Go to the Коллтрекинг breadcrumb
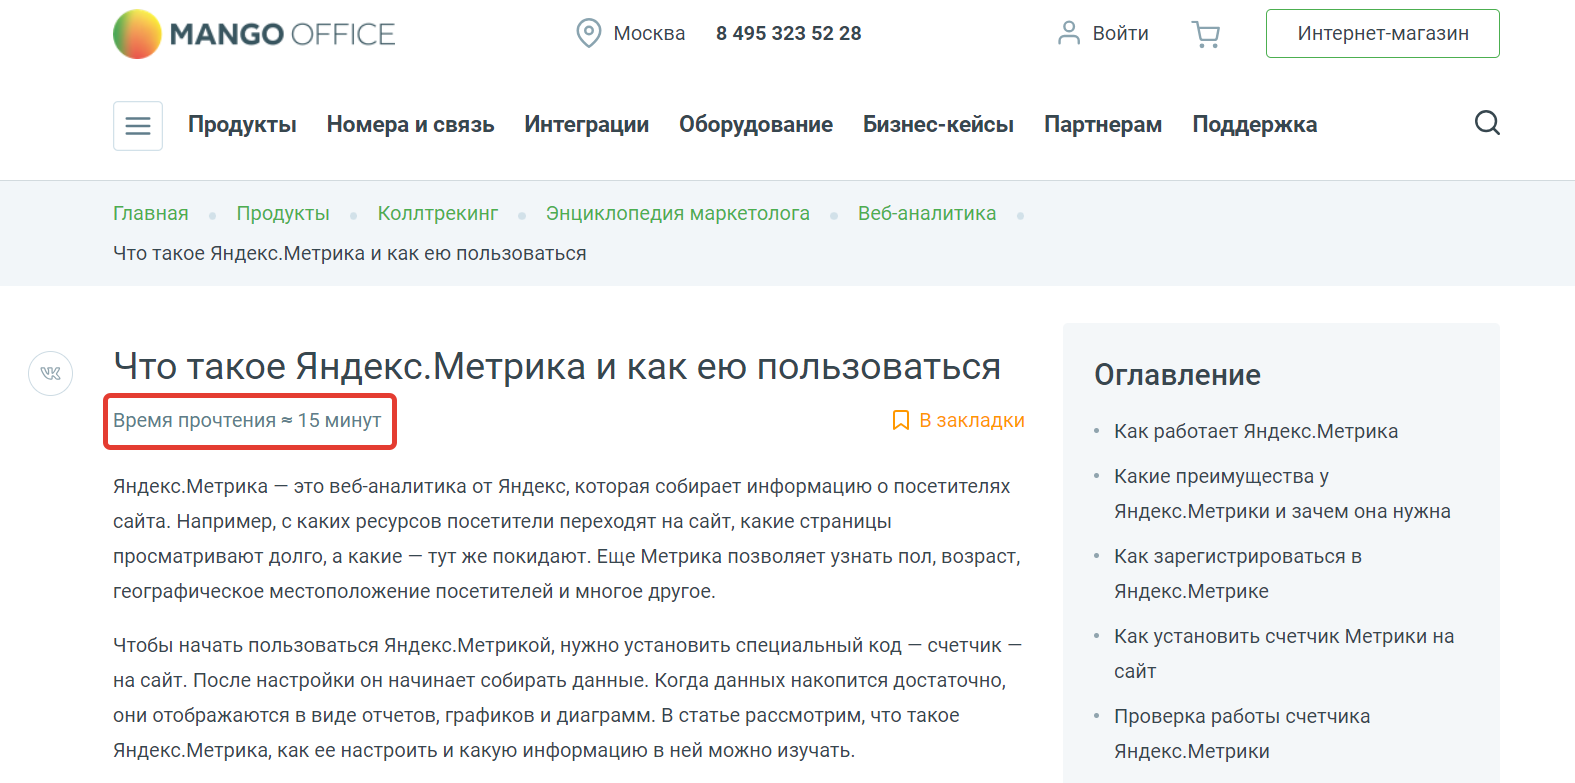Image resolution: width=1575 pixels, height=783 pixels. tap(438, 213)
